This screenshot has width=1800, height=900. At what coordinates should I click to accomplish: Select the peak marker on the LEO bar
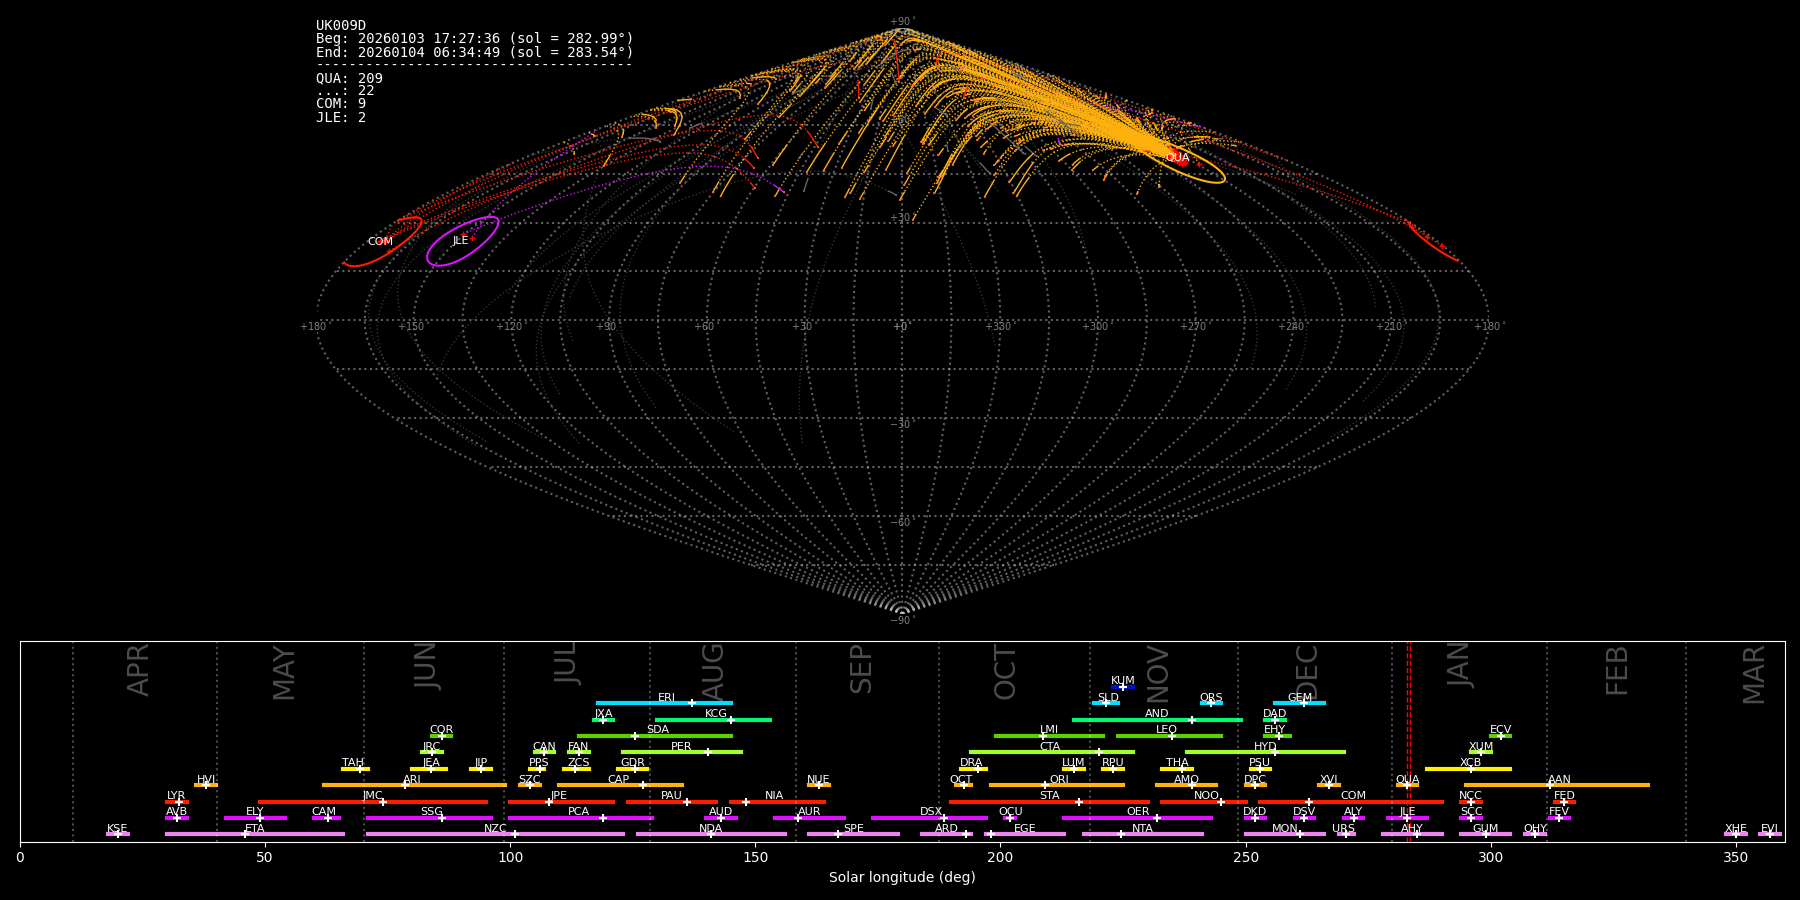click(x=1172, y=736)
